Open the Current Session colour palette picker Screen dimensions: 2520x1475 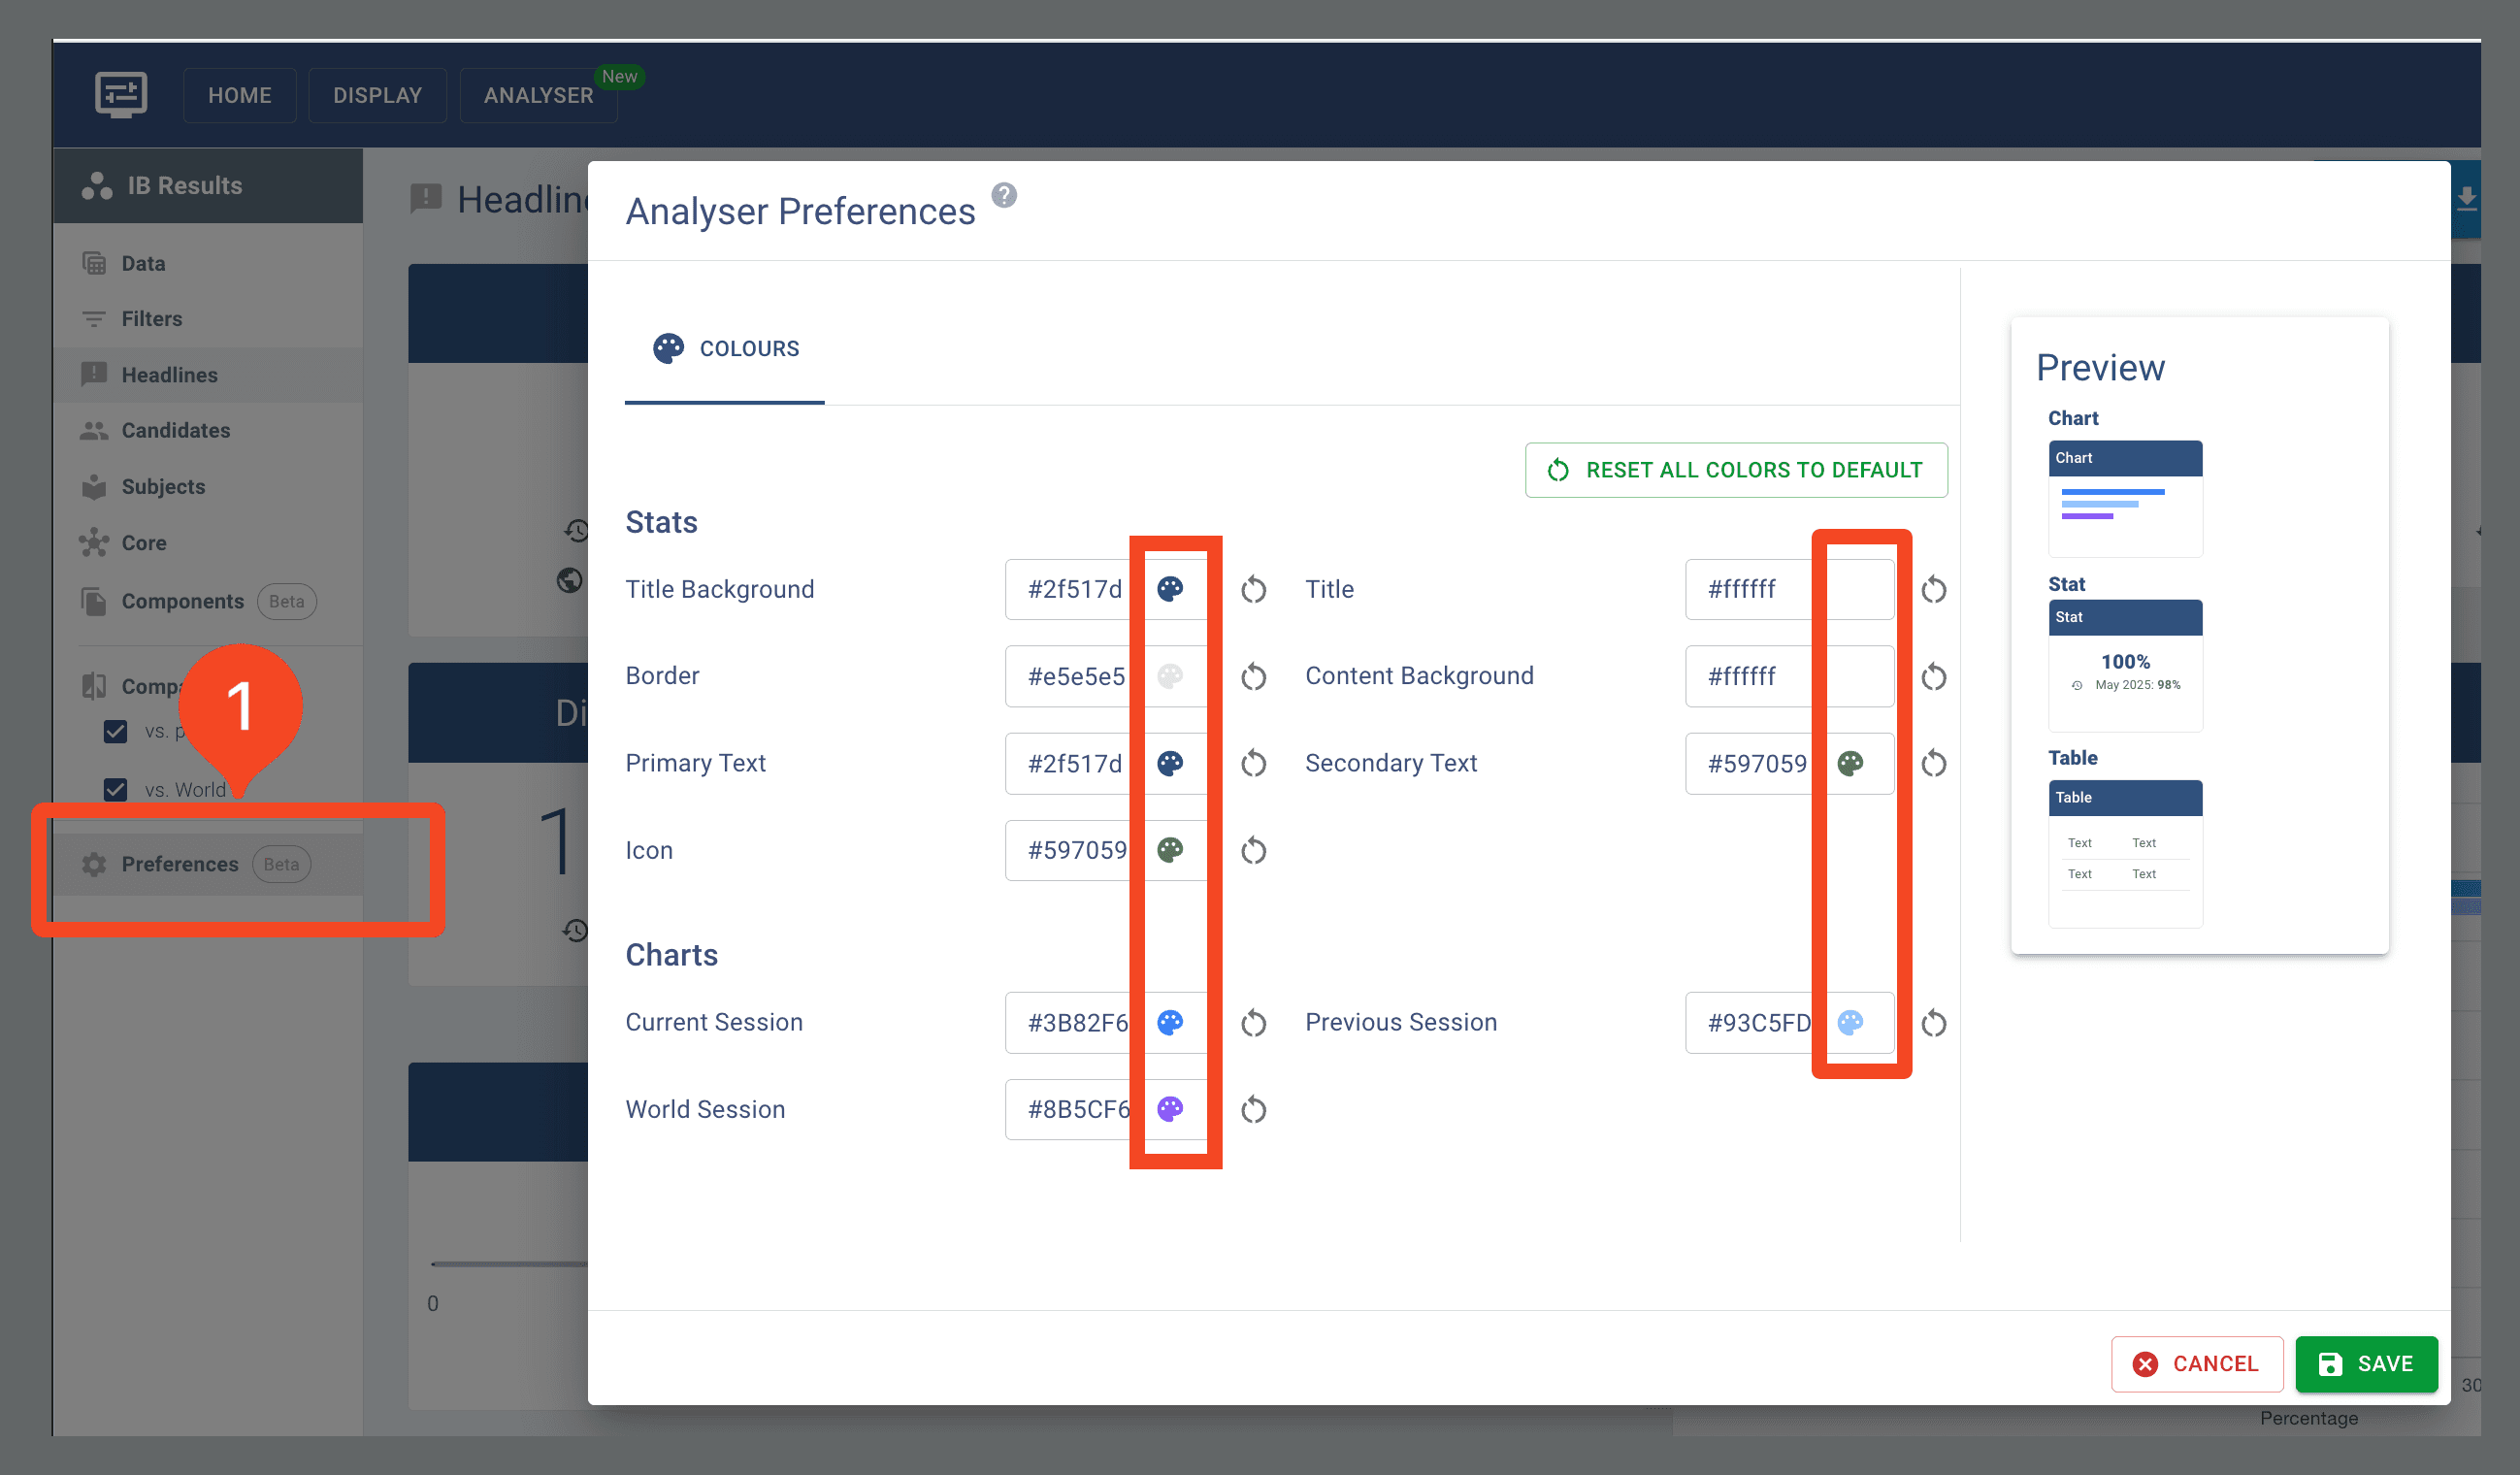click(1170, 1022)
